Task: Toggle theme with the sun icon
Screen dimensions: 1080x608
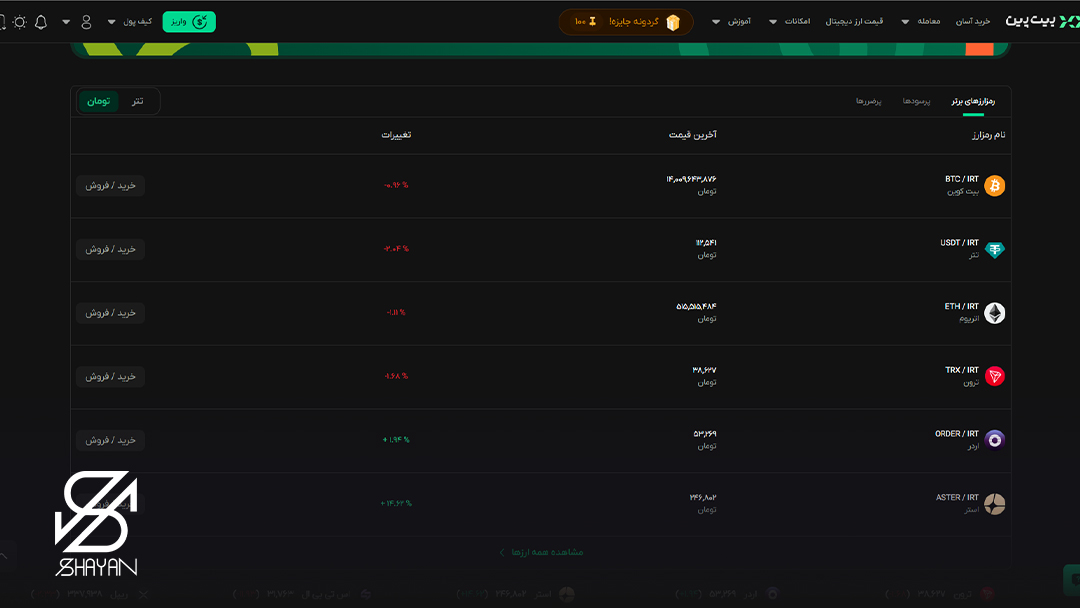Action: tap(18, 20)
